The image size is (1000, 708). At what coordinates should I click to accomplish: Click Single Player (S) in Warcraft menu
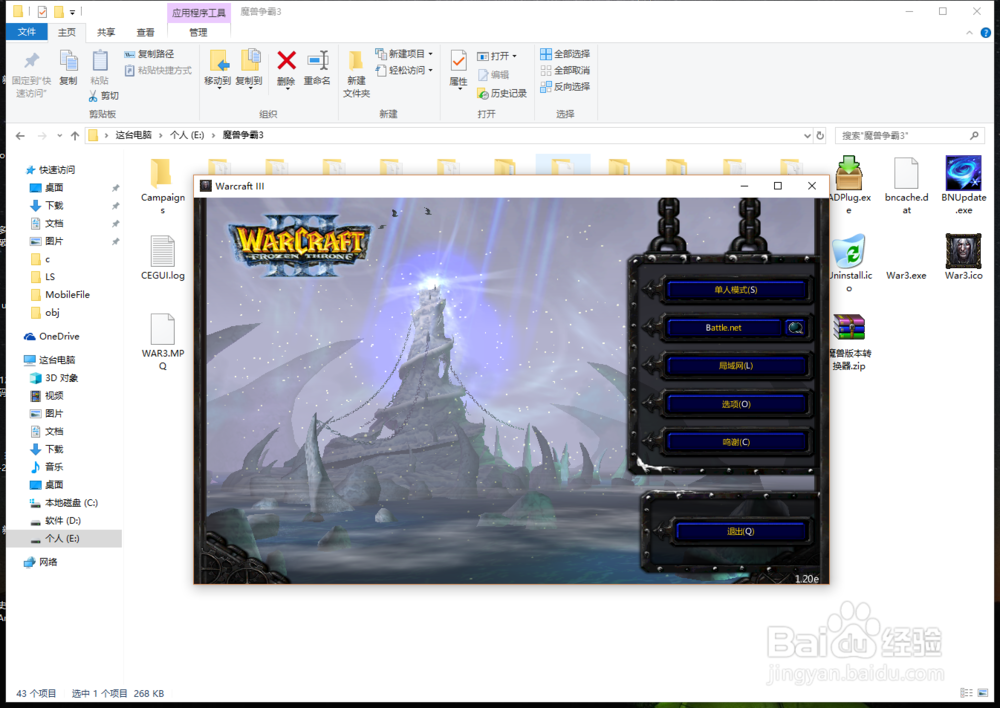pyautogui.click(x=735, y=290)
